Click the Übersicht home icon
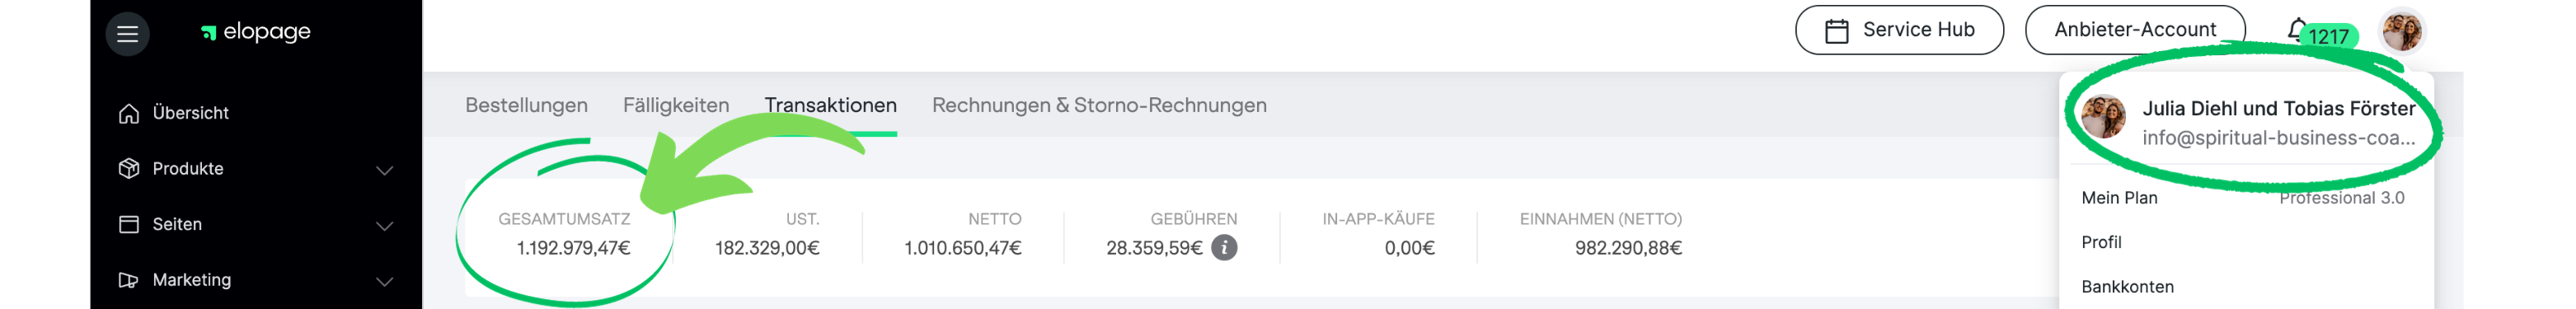The image size is (2576, 309). click(x=128, y=113)
